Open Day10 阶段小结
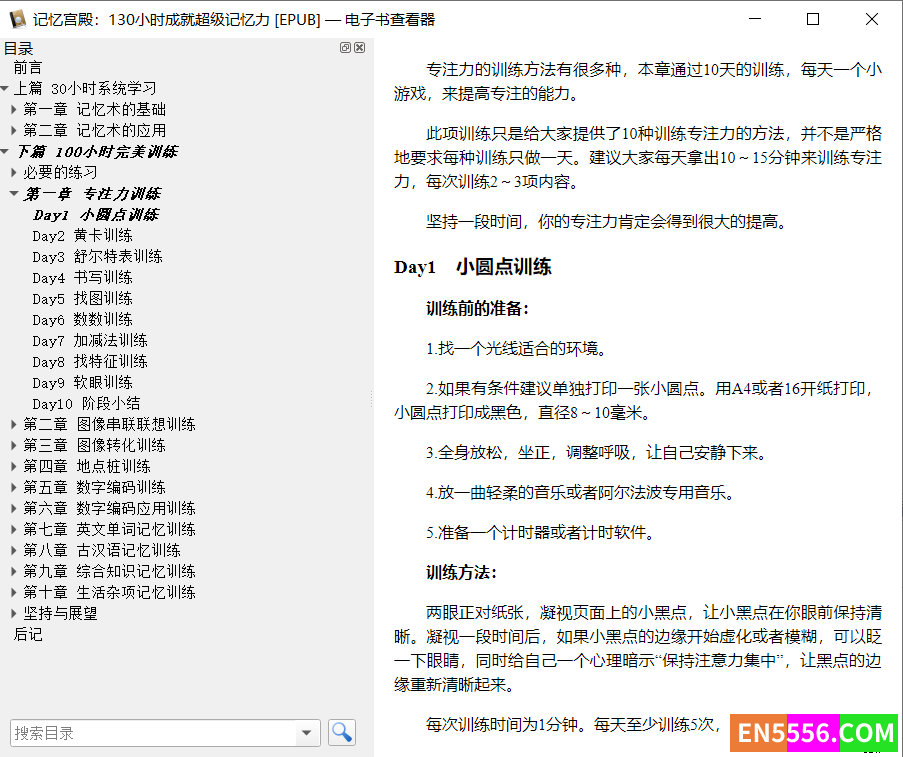Screen dimensions: 903x757 click(x=86, y=404)
